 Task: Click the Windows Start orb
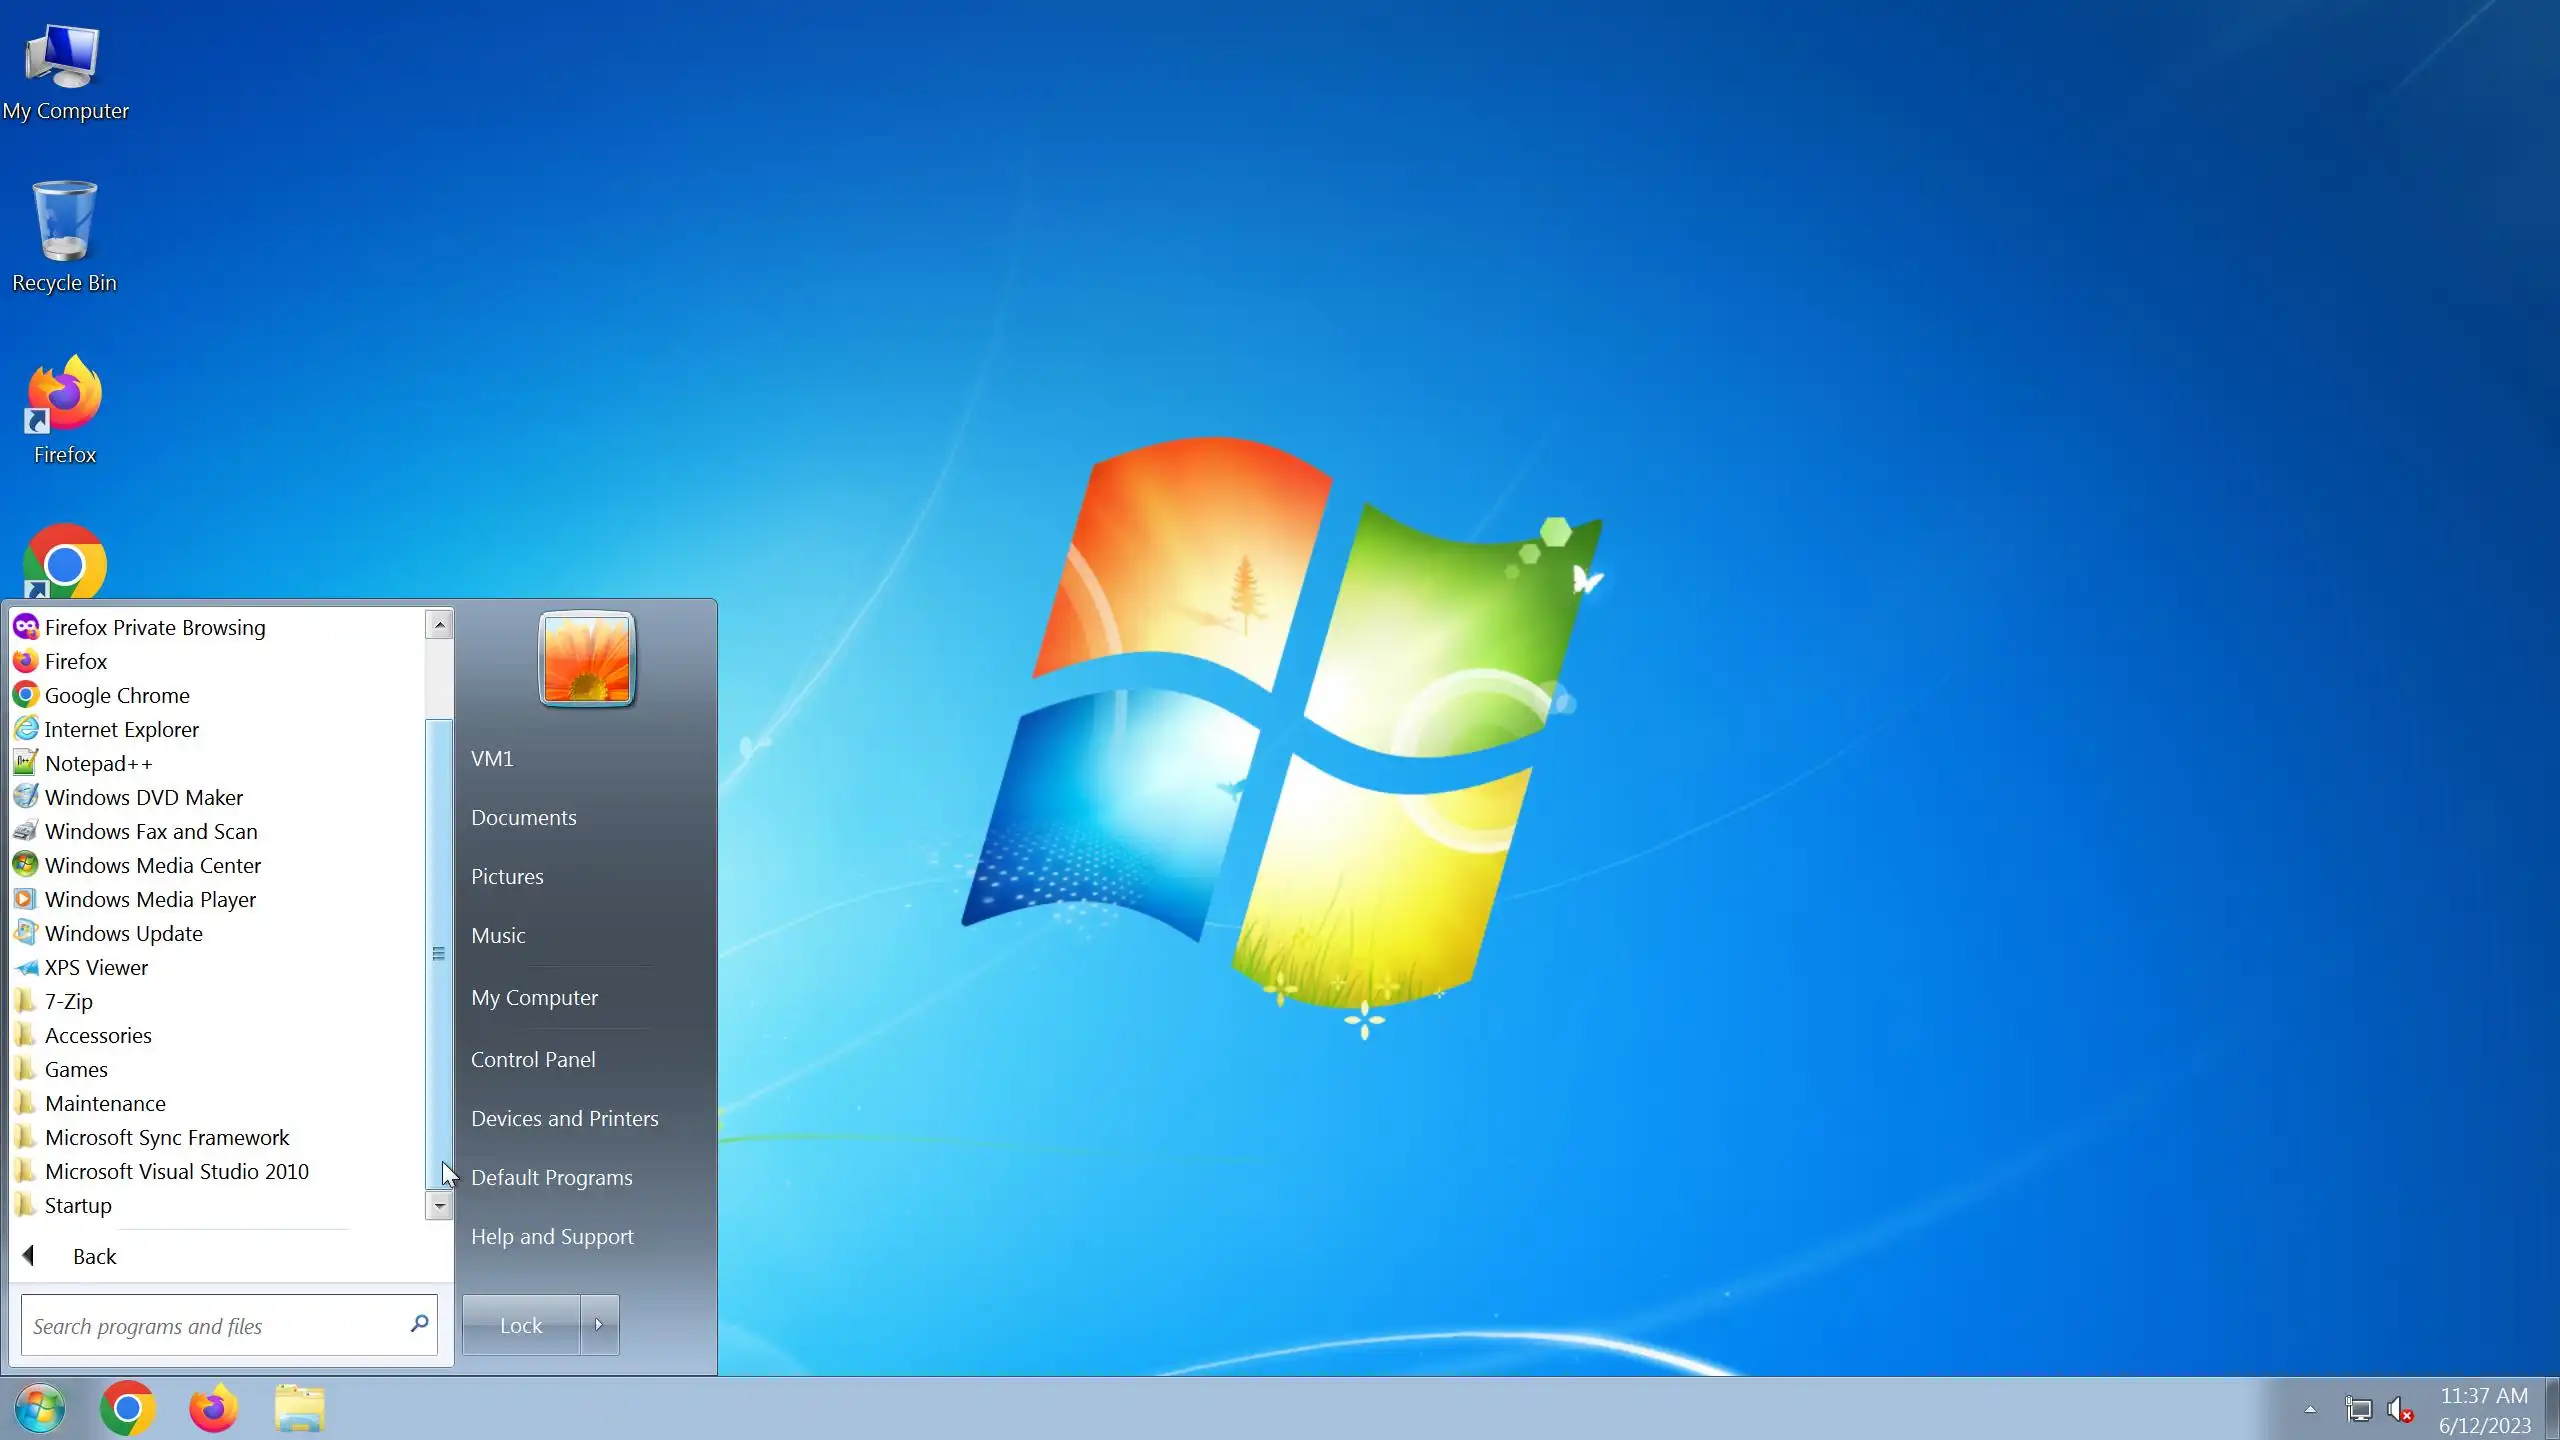point(40,1409)
